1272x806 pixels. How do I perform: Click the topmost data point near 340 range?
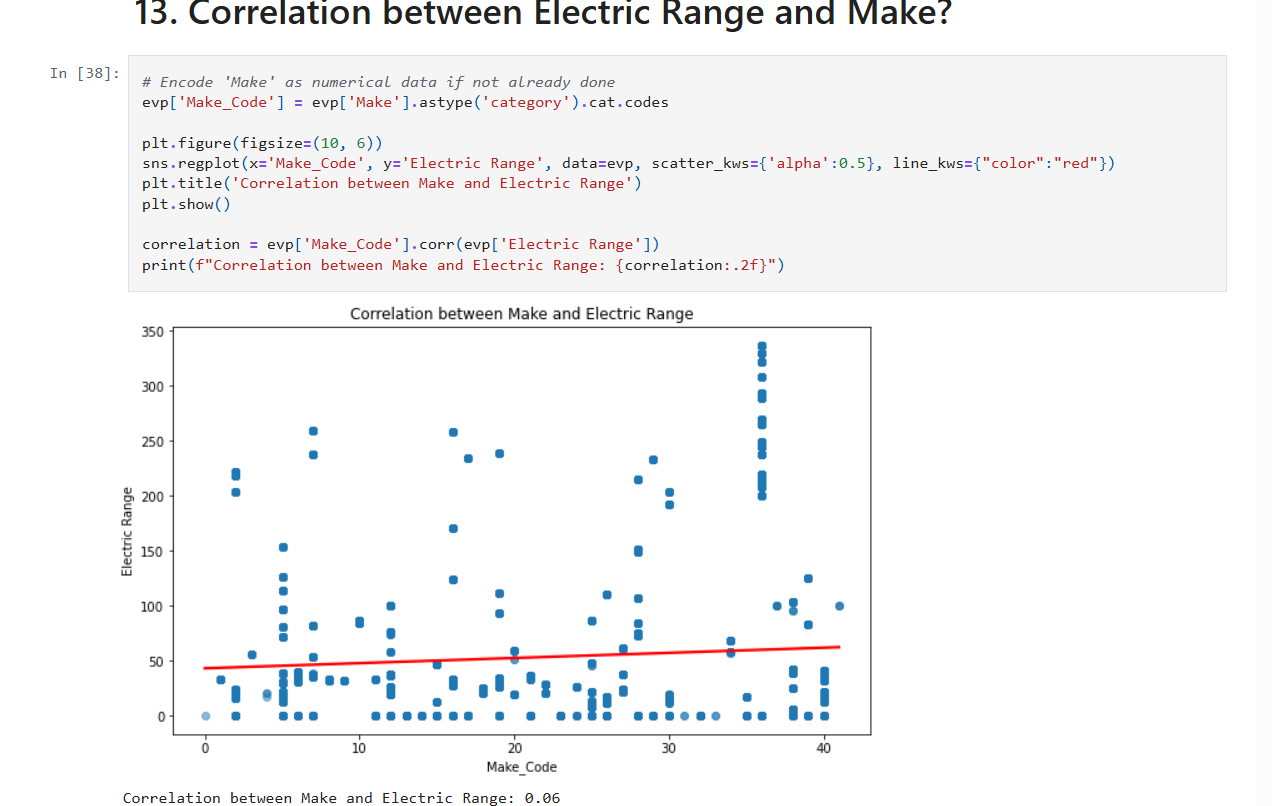tap(762, 346)
